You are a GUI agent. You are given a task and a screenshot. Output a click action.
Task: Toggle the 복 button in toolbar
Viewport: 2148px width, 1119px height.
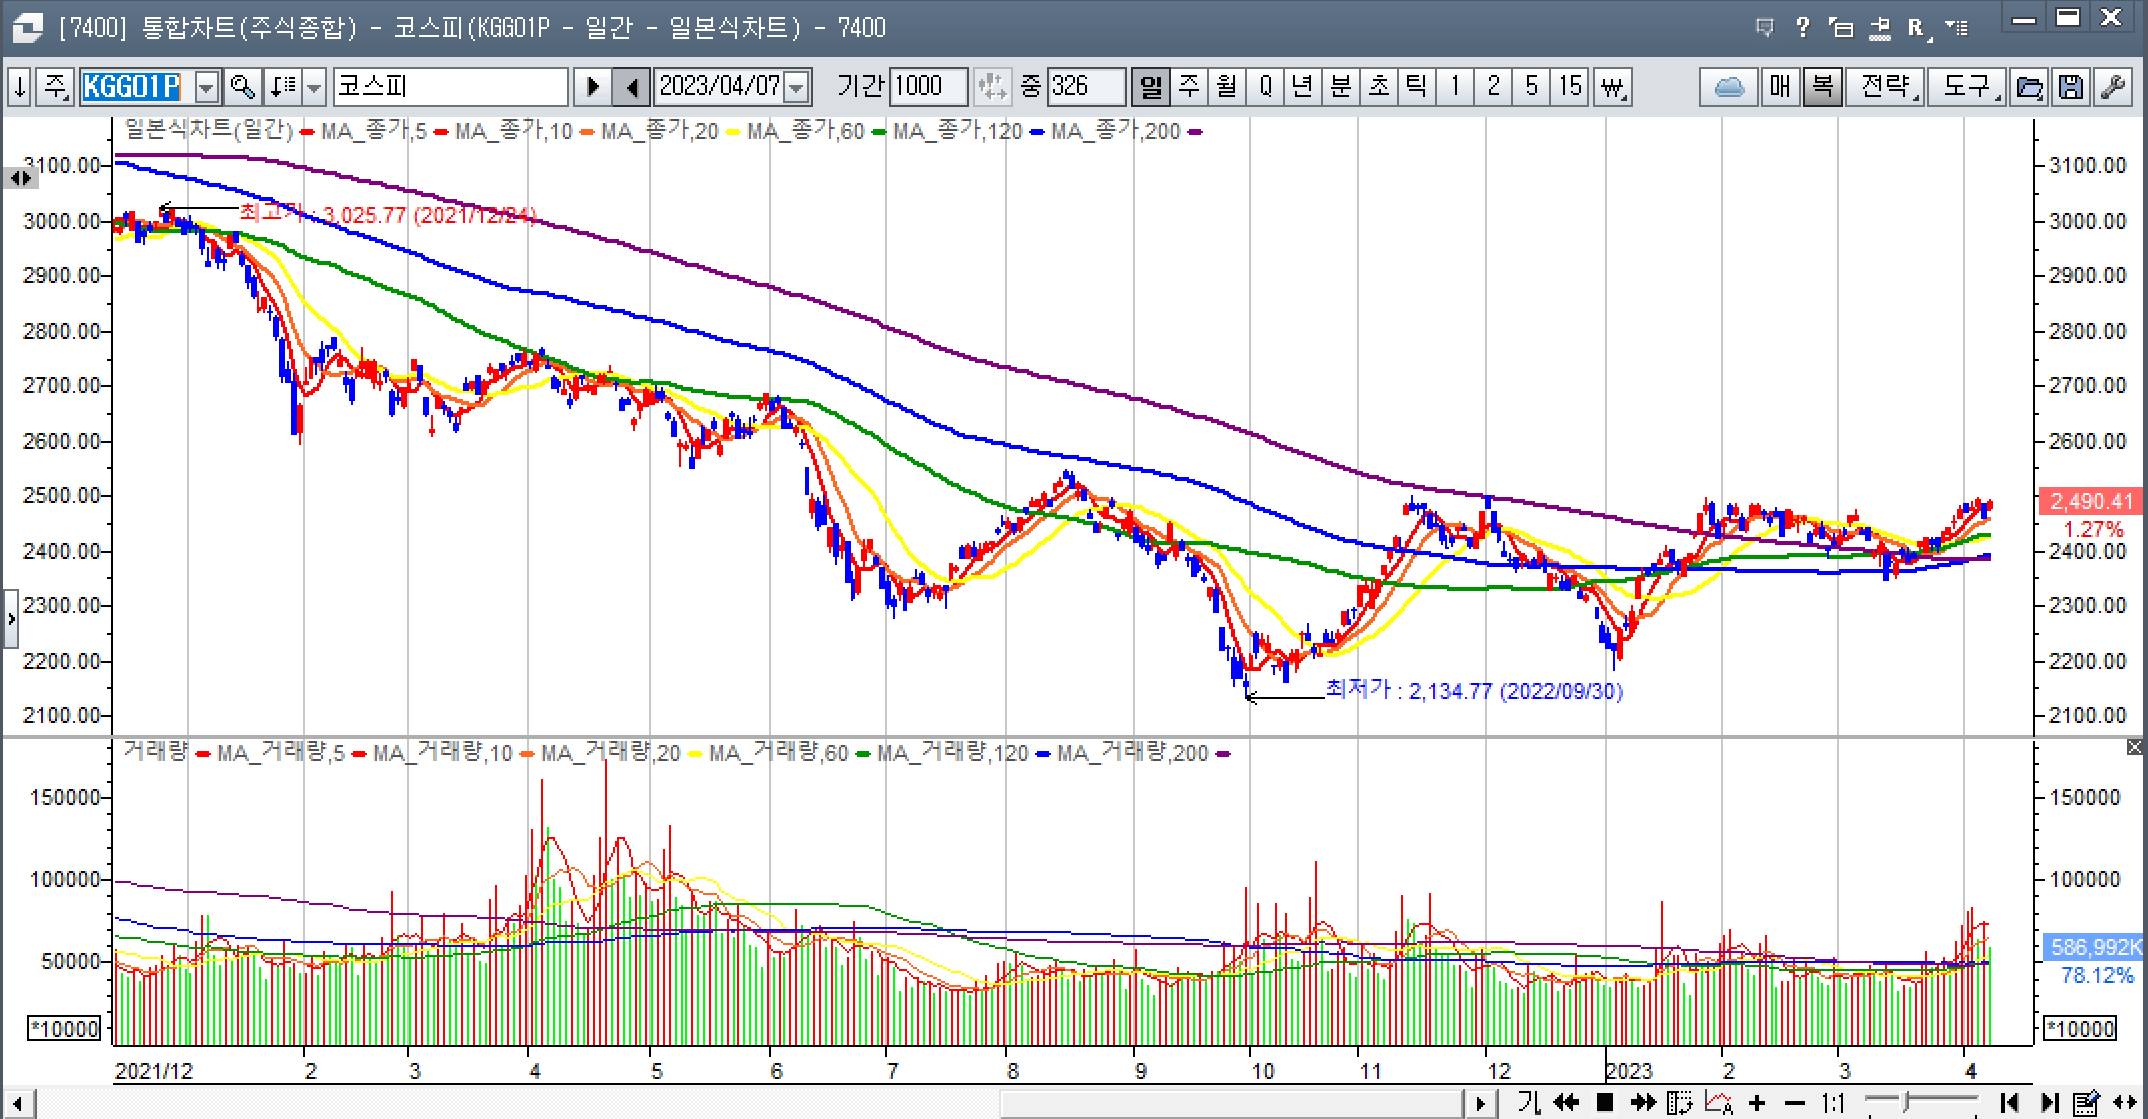1822,87
